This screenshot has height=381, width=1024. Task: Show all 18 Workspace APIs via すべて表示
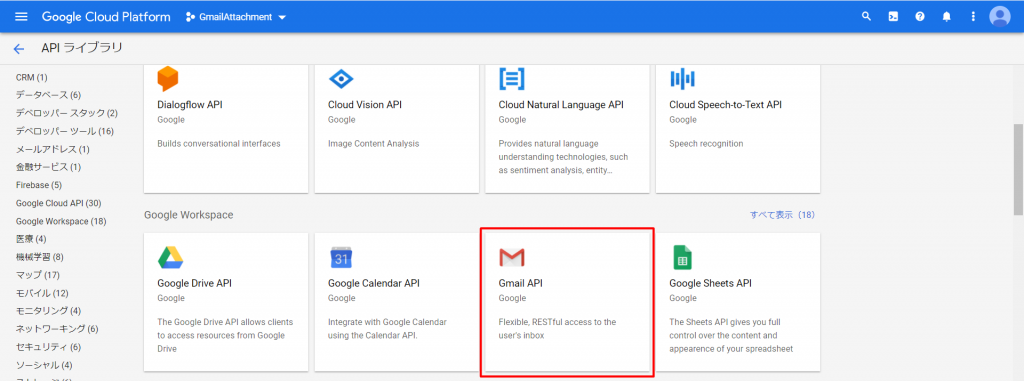click(x=782, y=214)
